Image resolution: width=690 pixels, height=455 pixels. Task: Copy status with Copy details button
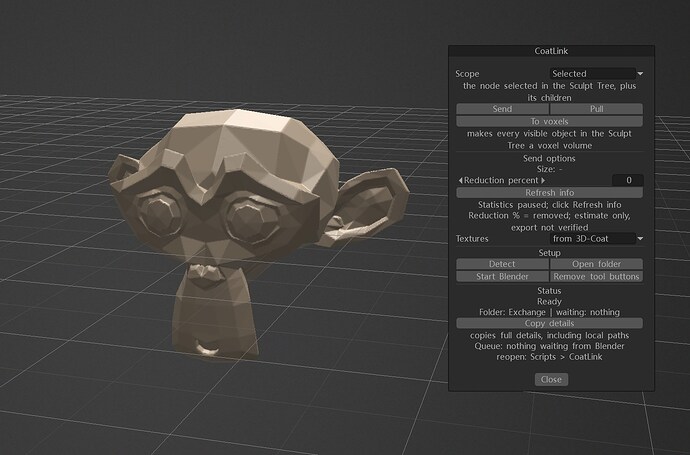[x=549, y=323]
